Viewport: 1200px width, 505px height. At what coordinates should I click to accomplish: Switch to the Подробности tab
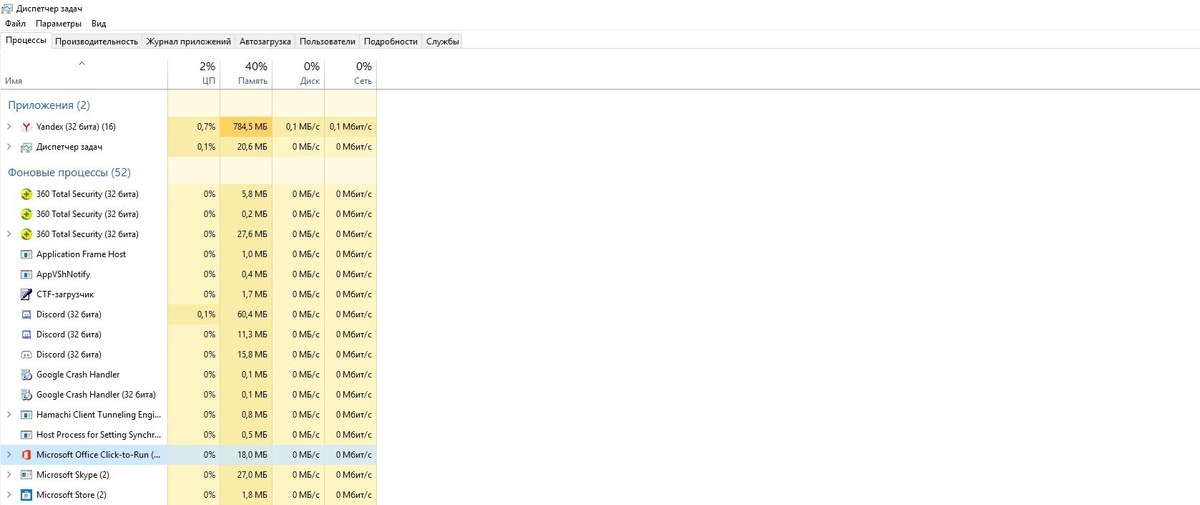tap(391, 42)
